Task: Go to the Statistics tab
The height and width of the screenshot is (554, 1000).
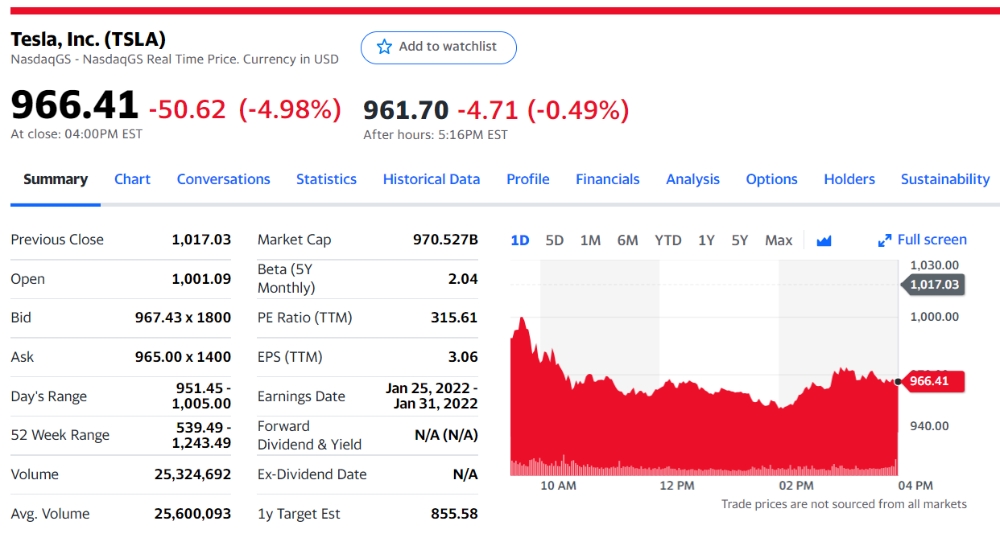Action: pos(326,179)
